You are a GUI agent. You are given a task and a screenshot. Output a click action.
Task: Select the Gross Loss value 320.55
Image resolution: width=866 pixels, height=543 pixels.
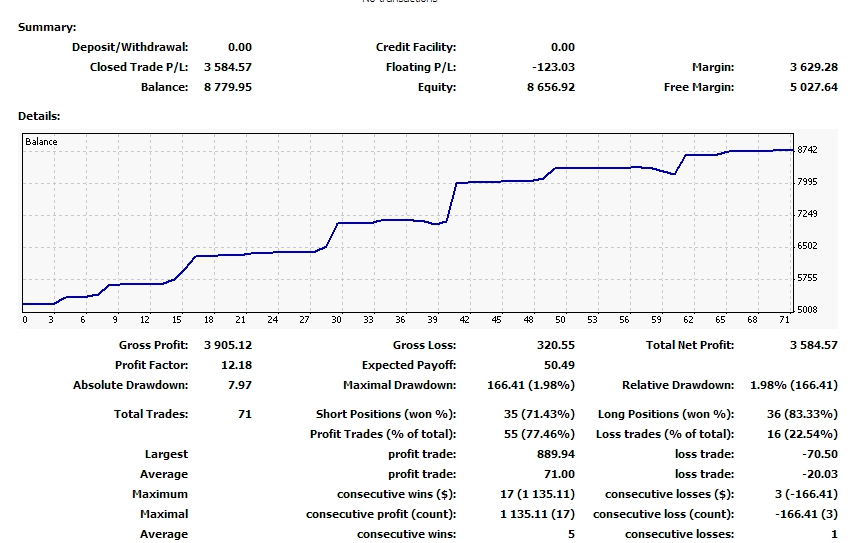coord(556,345)
